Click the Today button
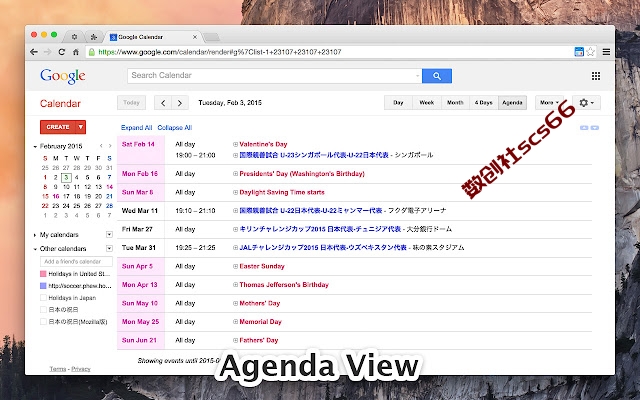 (131, 103)
